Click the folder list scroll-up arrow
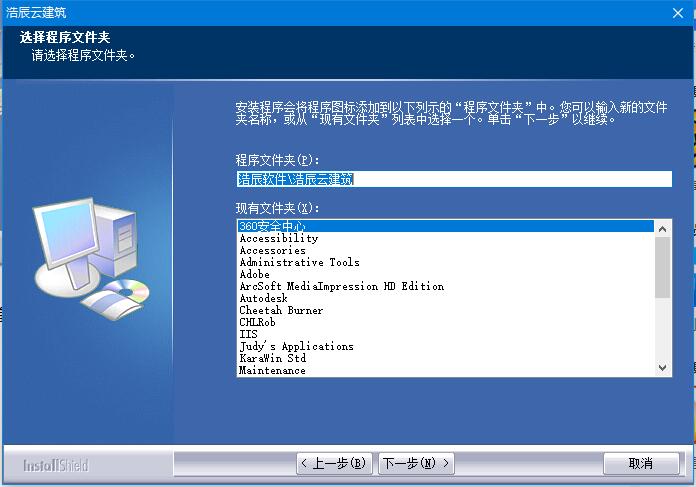696x487 pixels. pos(663,228)
